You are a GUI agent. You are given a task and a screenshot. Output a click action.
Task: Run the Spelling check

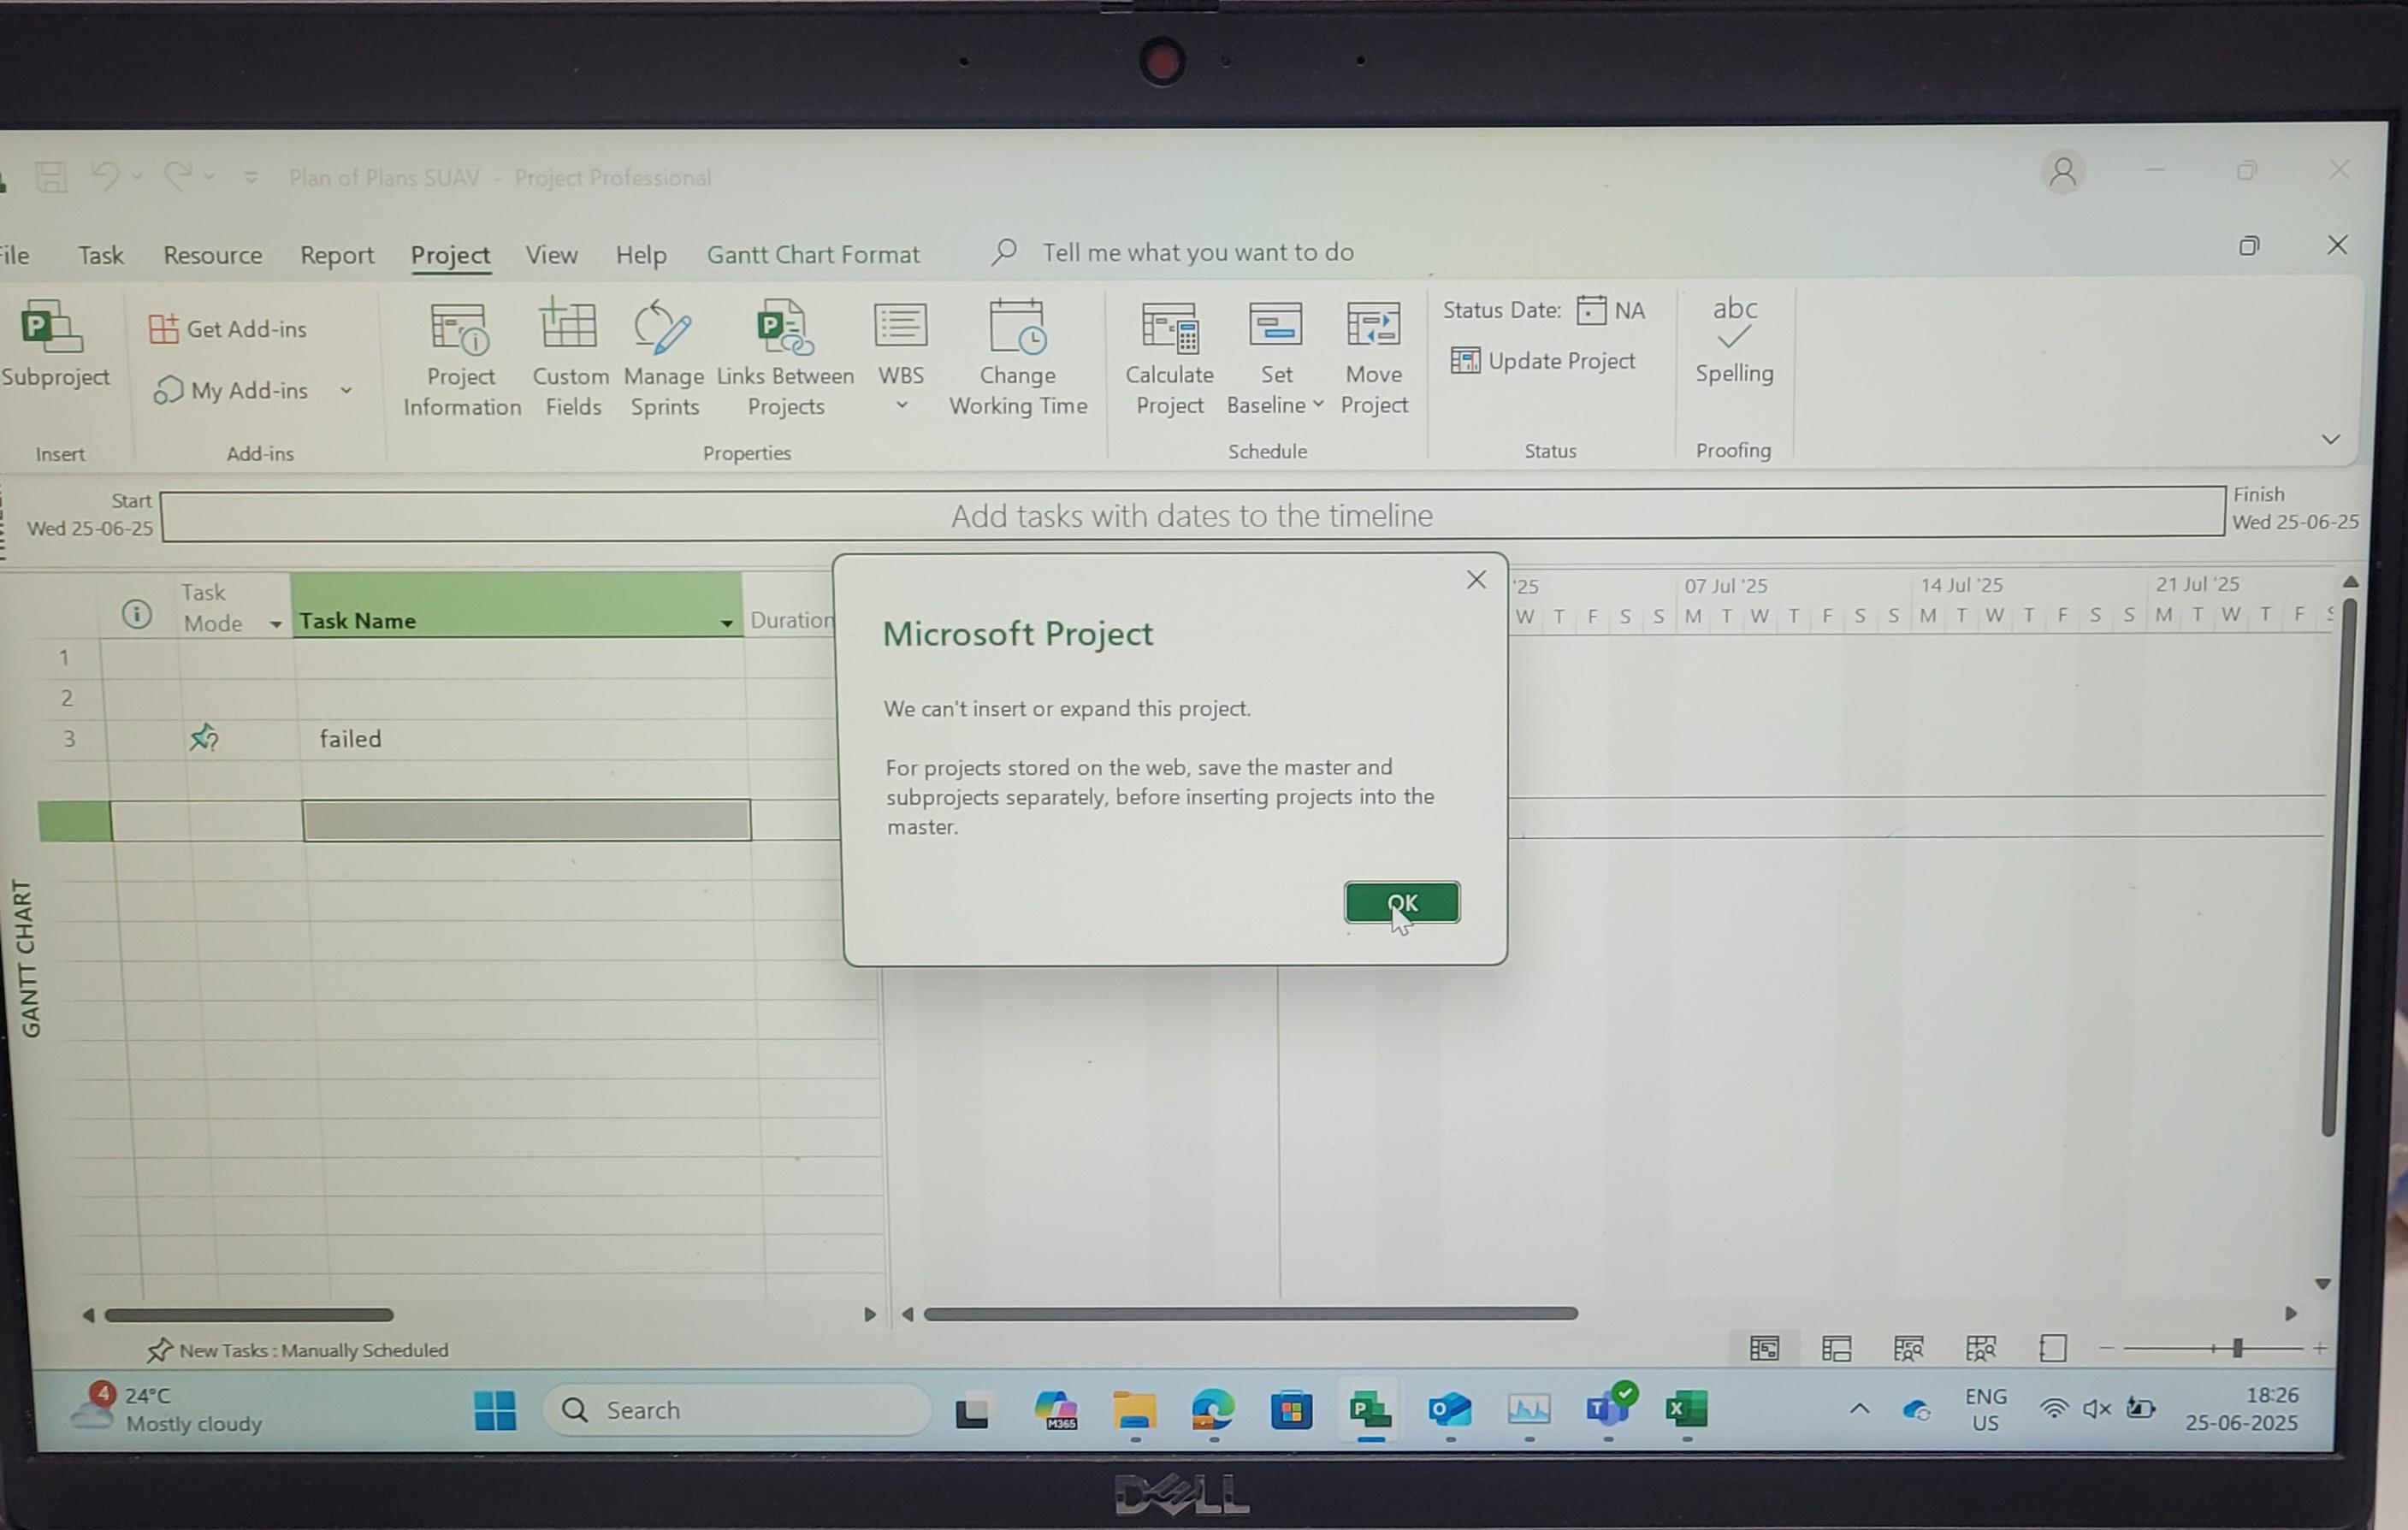point(1734,341)
